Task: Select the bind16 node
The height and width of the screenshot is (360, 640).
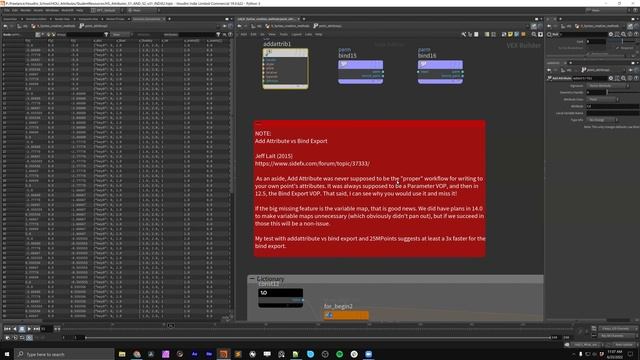Action: pos(440,72)
